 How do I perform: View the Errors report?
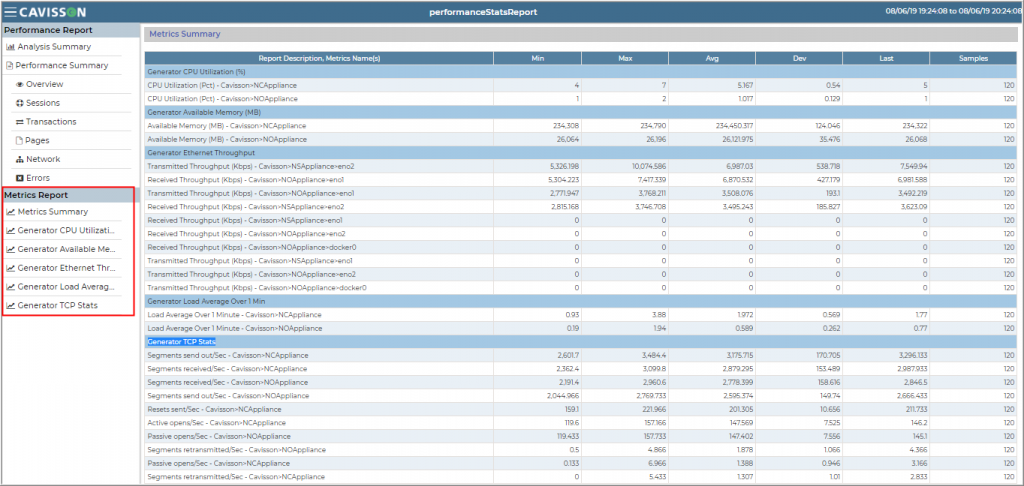click(x=38, y=178)
